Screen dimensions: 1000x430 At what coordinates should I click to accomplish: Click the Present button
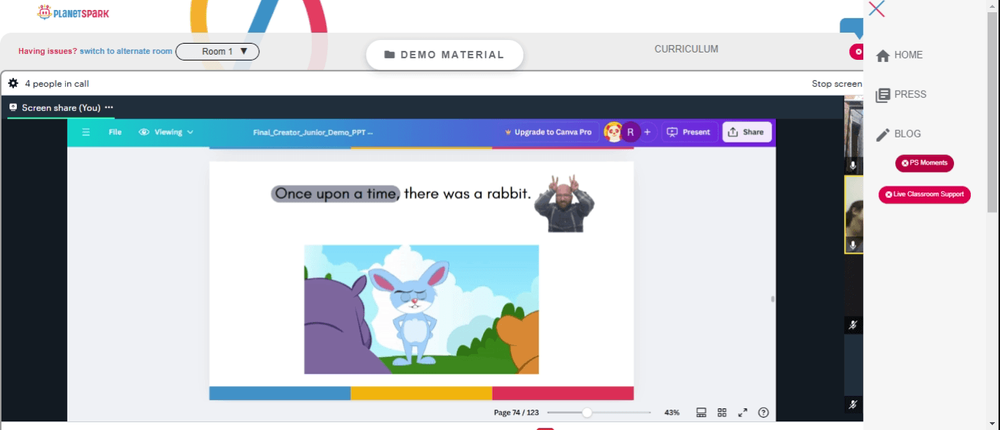[x=689, y=132]
